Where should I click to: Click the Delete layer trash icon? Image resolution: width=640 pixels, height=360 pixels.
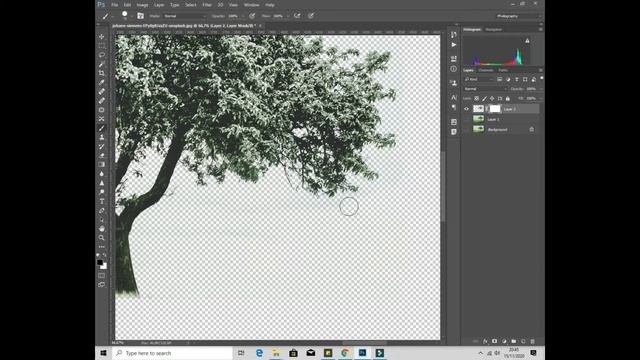tap(532, 341)
